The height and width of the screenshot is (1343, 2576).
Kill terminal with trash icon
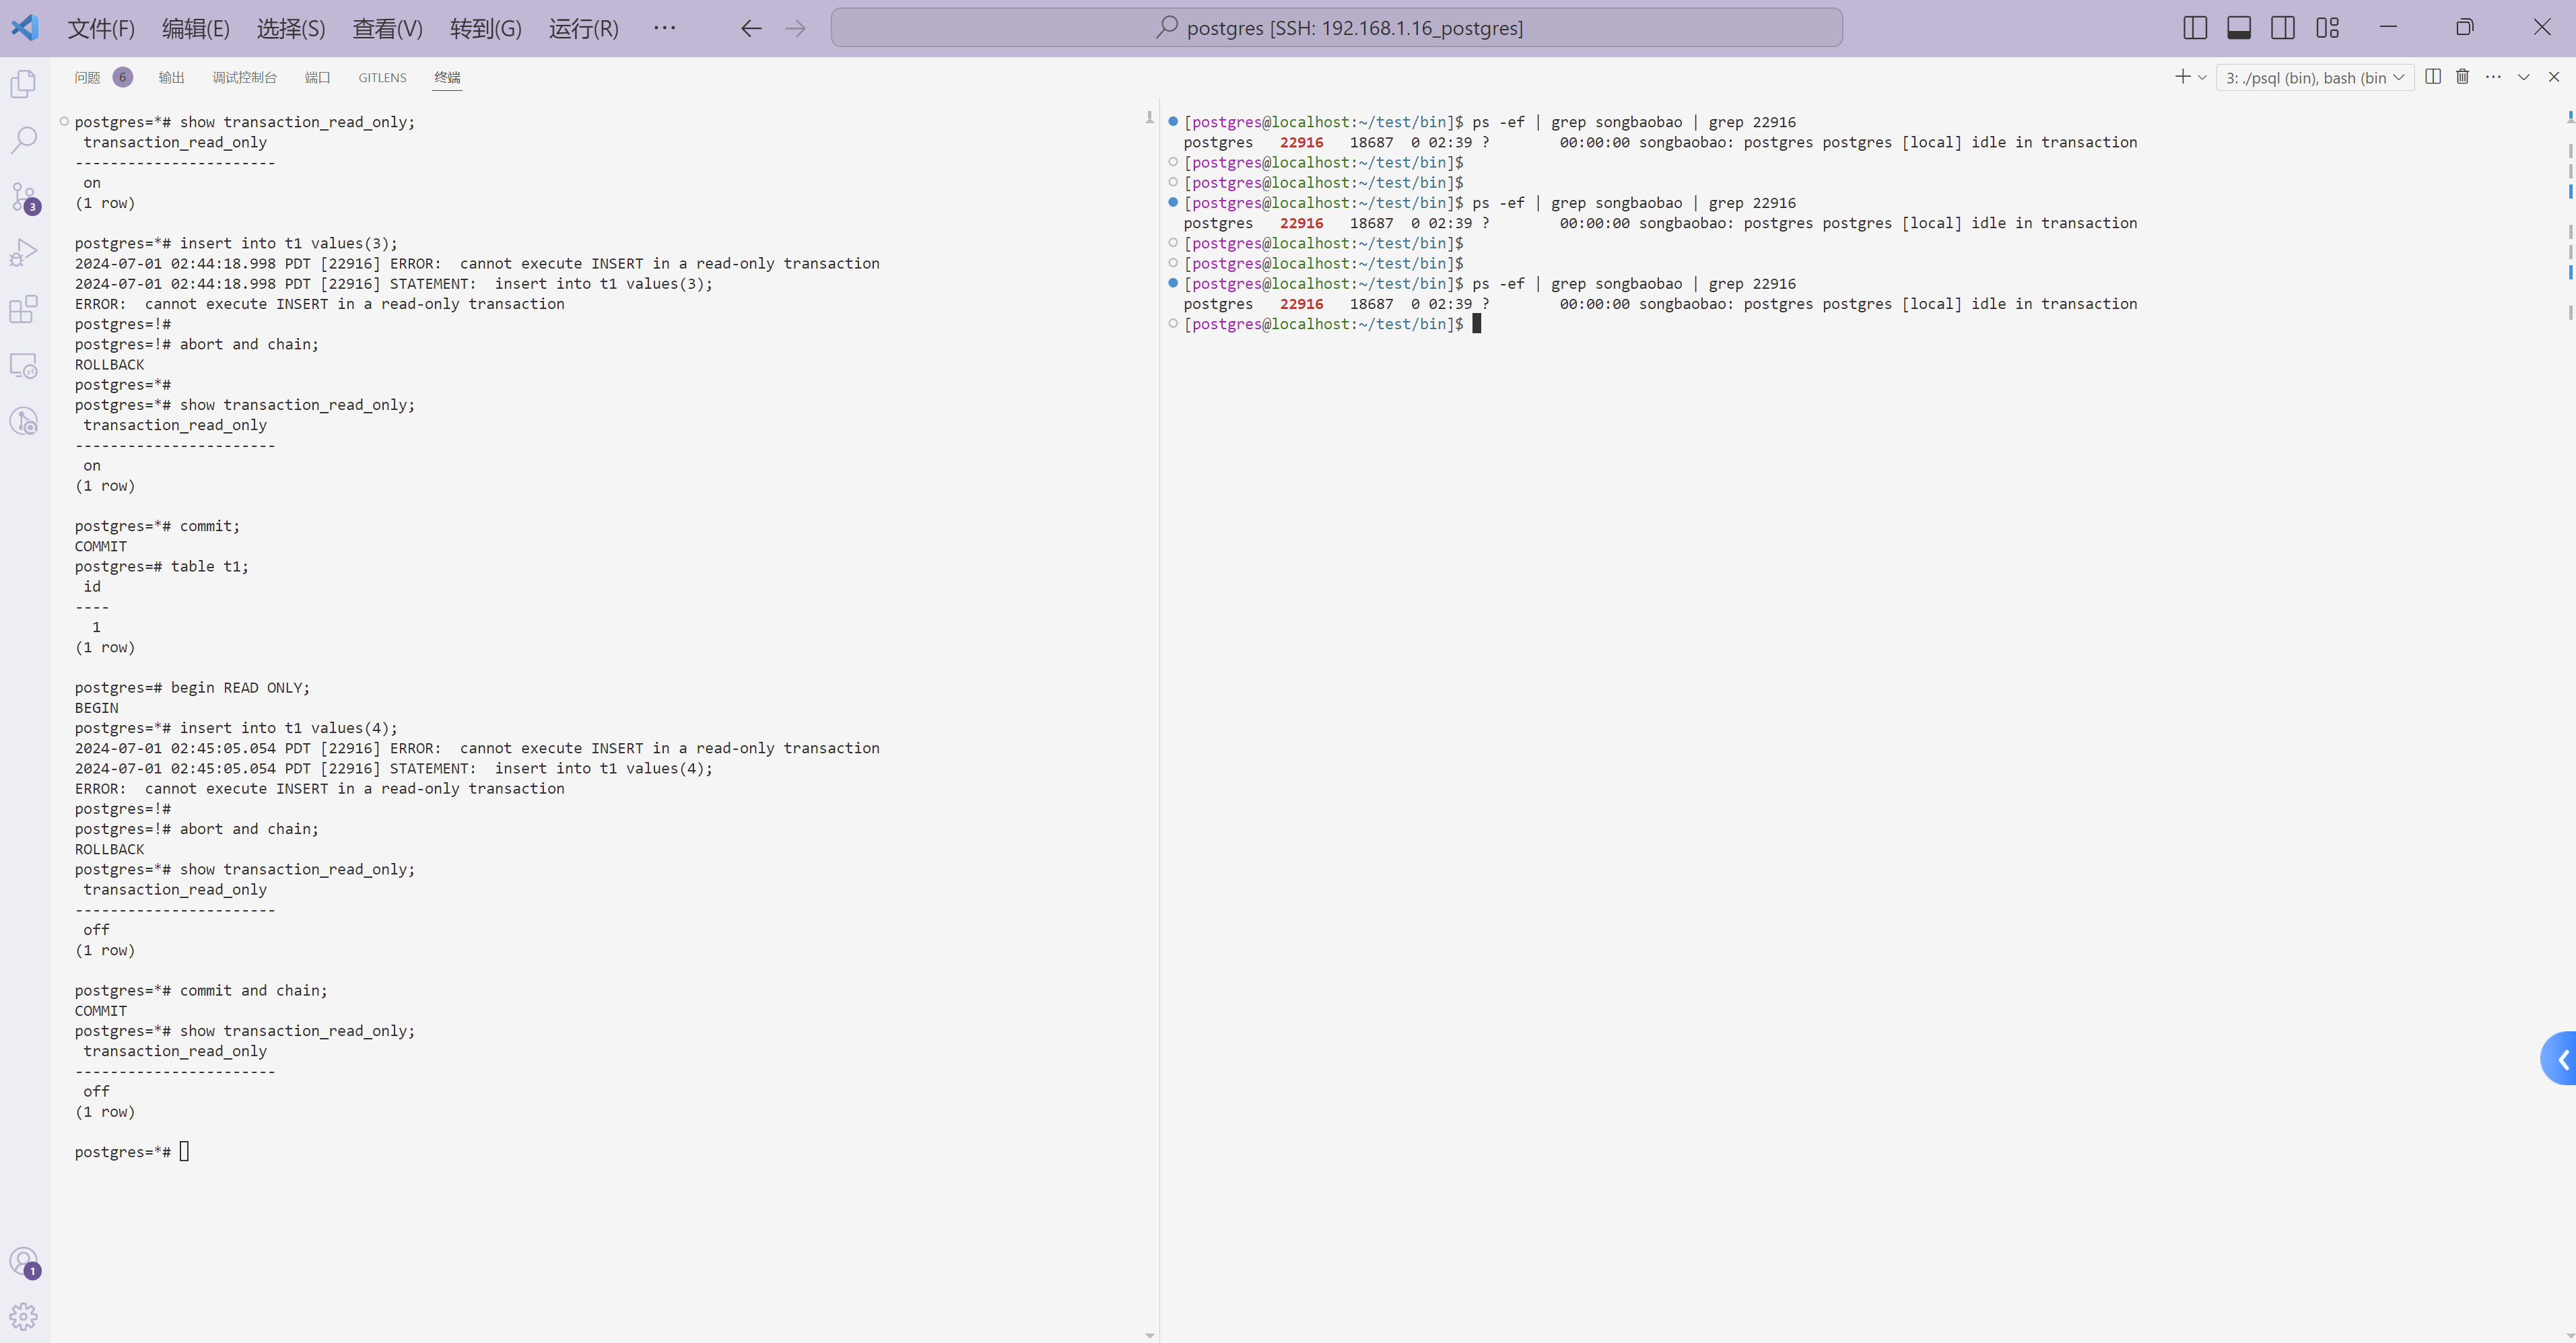[2463, 77]
